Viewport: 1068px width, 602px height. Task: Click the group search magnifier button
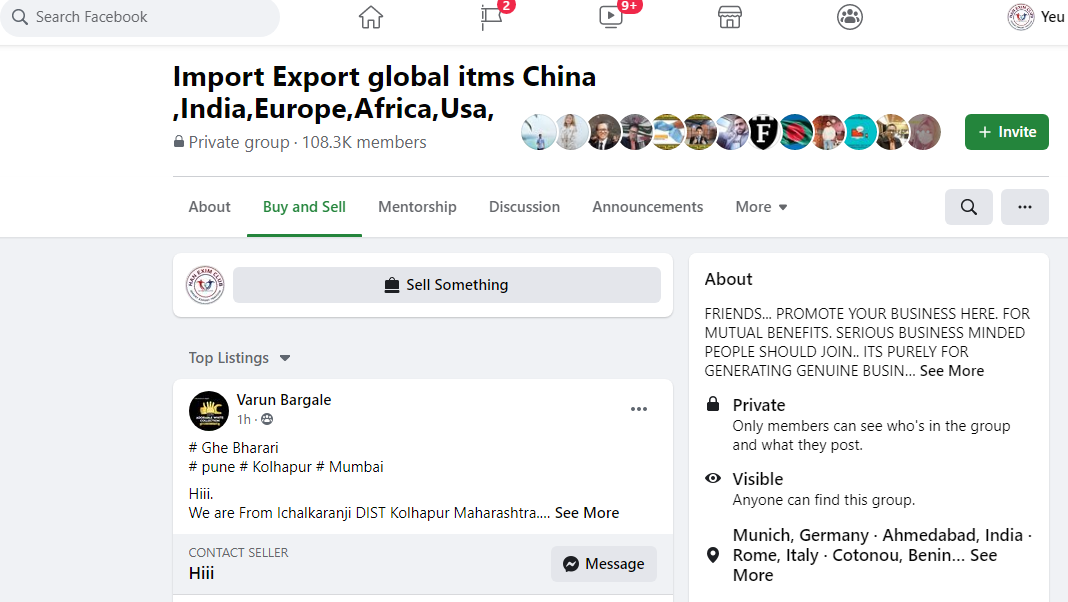tap(969, 207)
